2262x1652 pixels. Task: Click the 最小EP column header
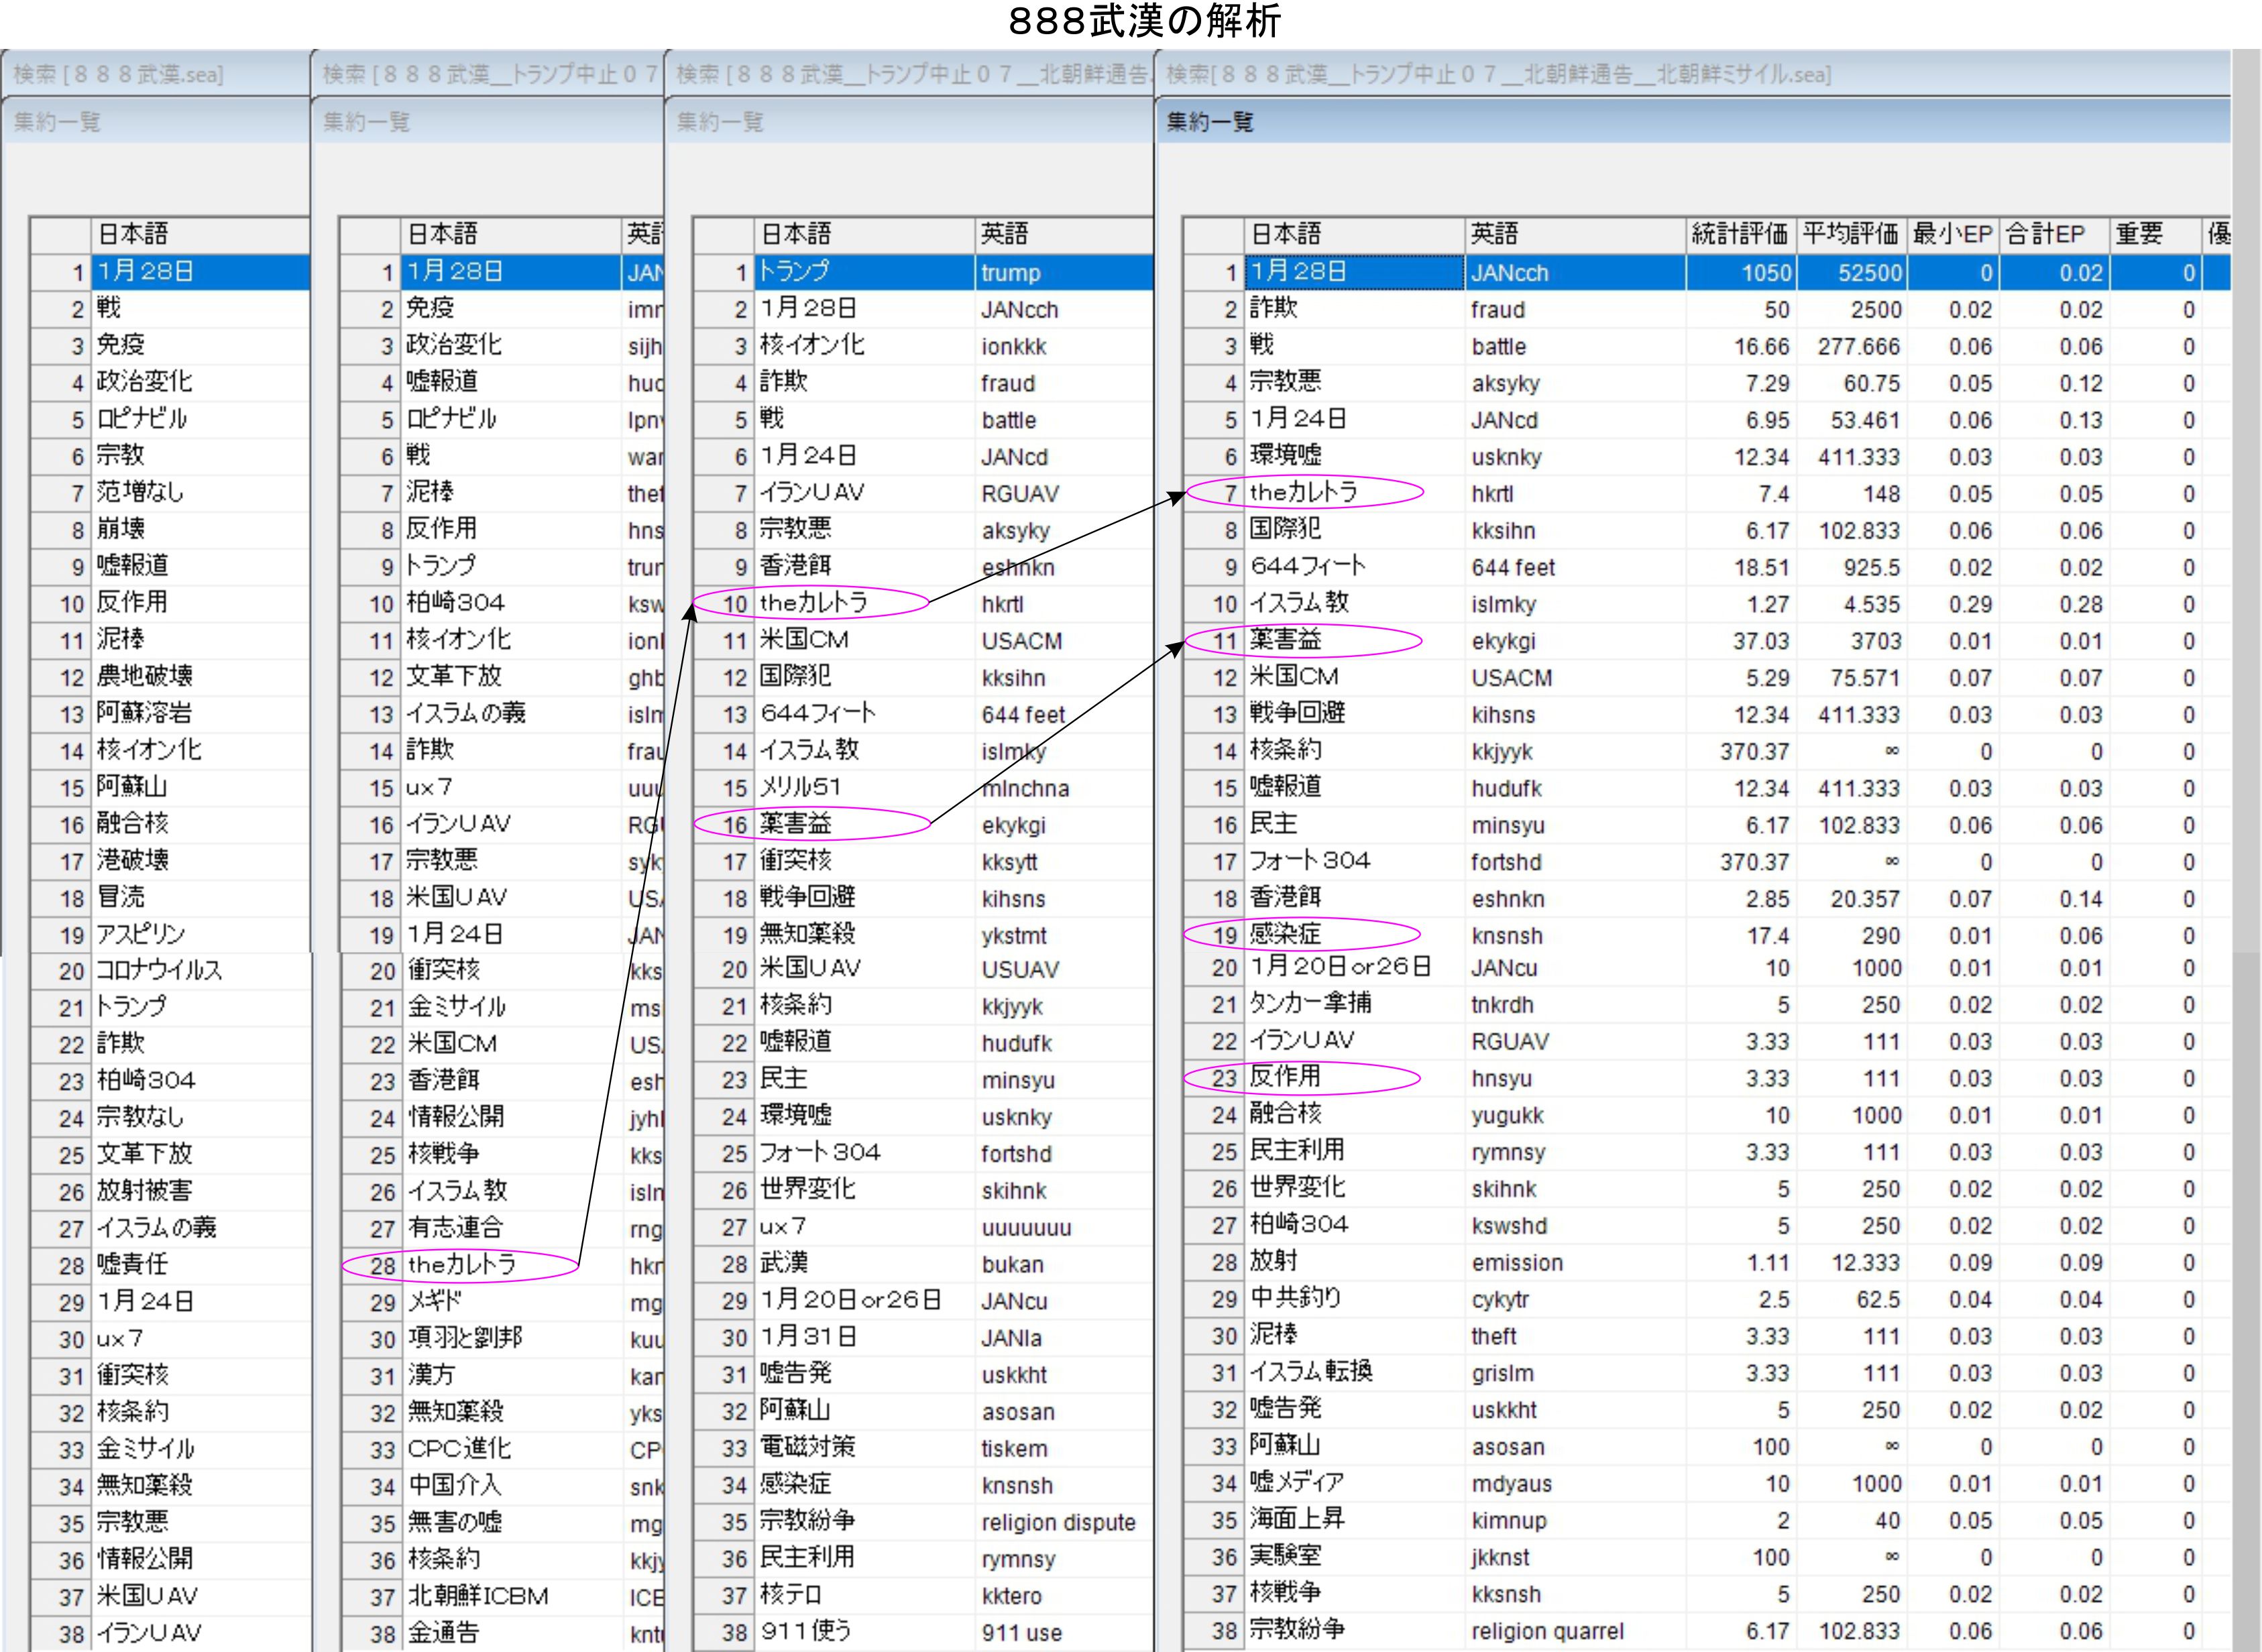[x=1952, y=234]
